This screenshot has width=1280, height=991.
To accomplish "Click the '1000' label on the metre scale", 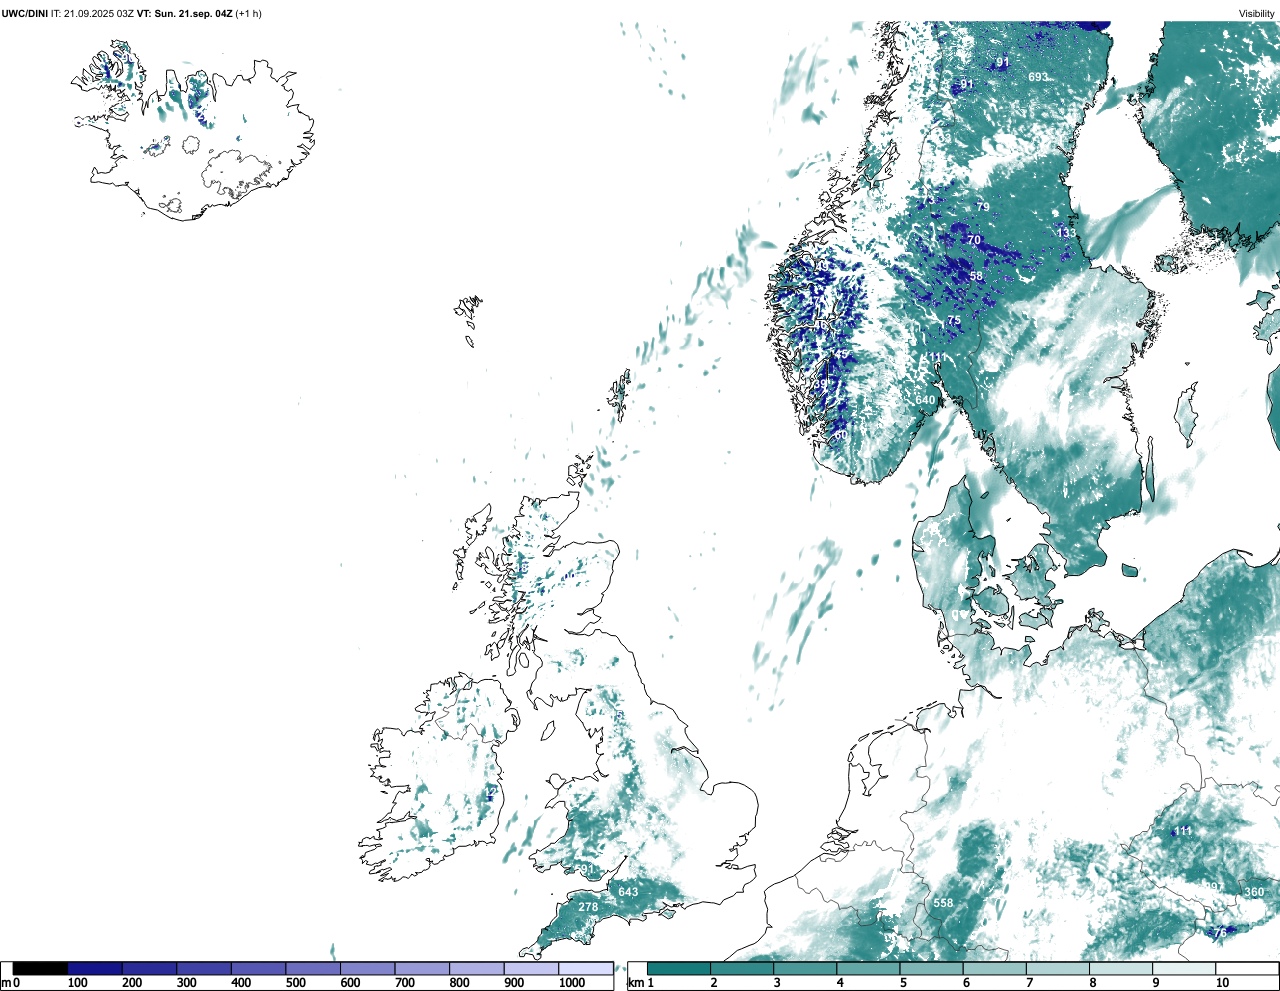I will coord(572,983).
